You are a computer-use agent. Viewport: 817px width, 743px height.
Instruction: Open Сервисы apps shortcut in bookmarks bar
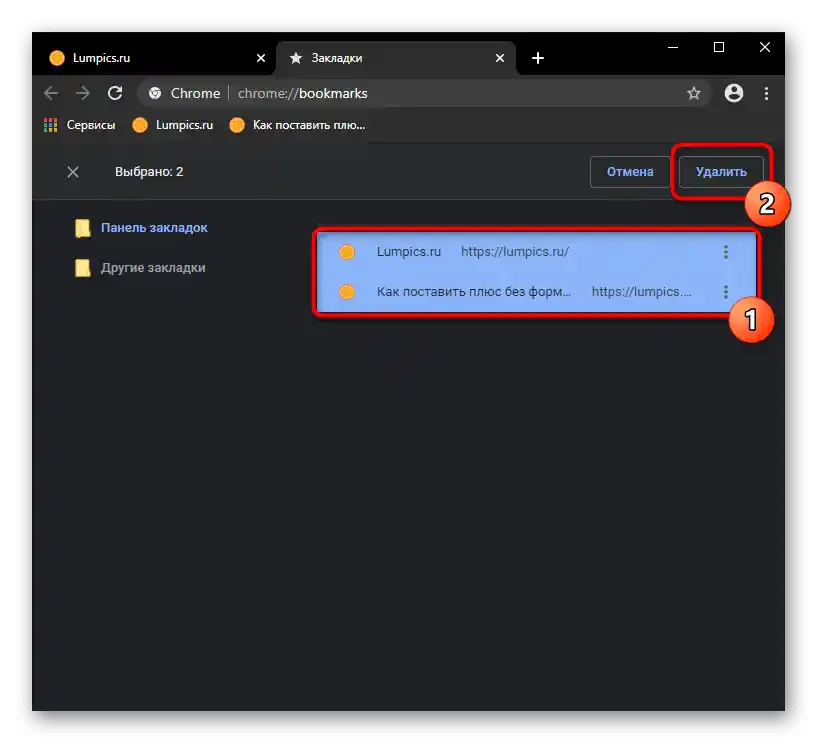[79, 125]
